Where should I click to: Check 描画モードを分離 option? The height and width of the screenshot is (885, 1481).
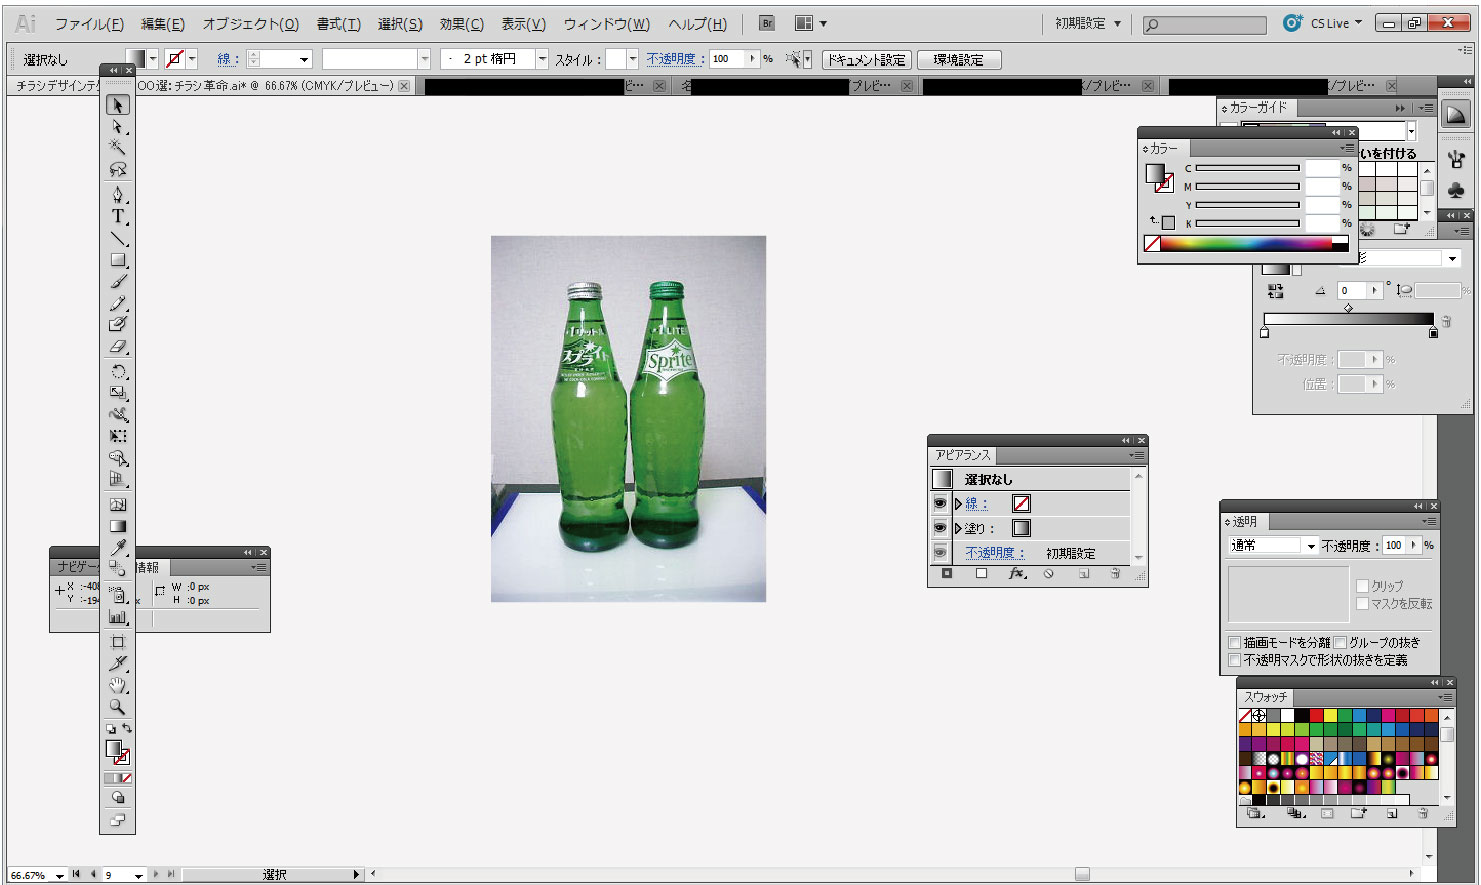[x=1234, y=643]
